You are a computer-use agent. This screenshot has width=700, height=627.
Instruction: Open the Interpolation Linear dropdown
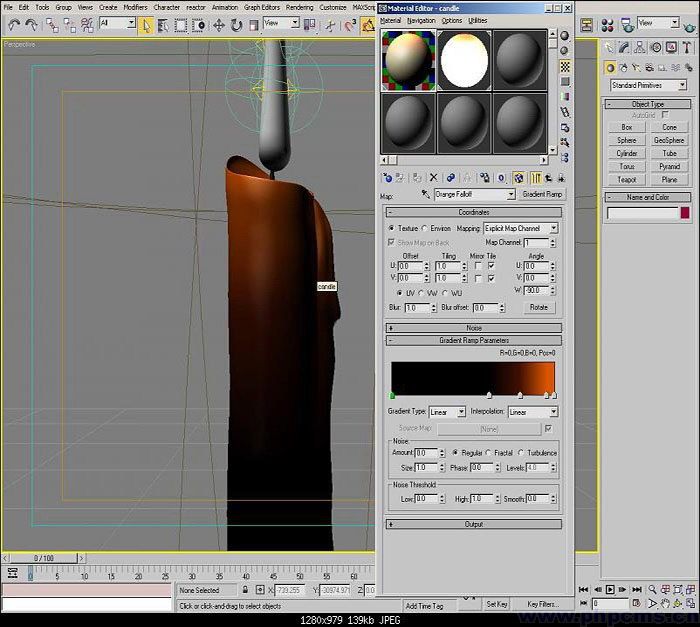(x=554, y=412)
